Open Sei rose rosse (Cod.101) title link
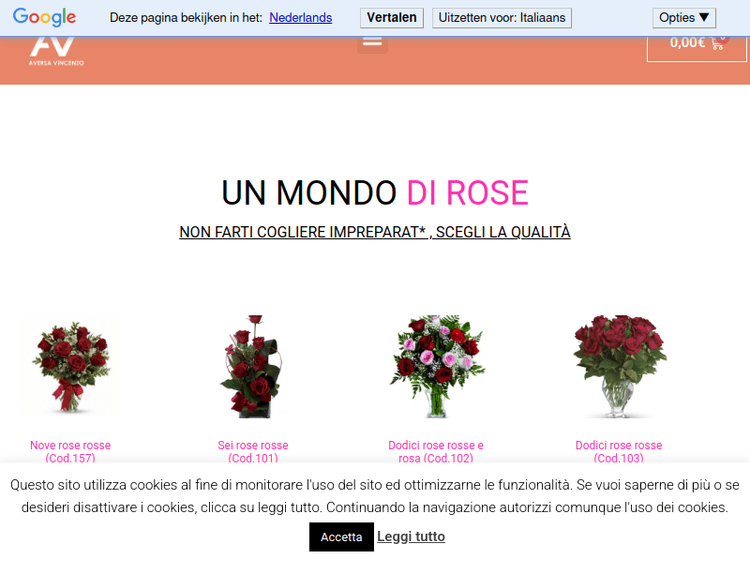The height and width of the screenshot is (563, 750). coord(253,452)
